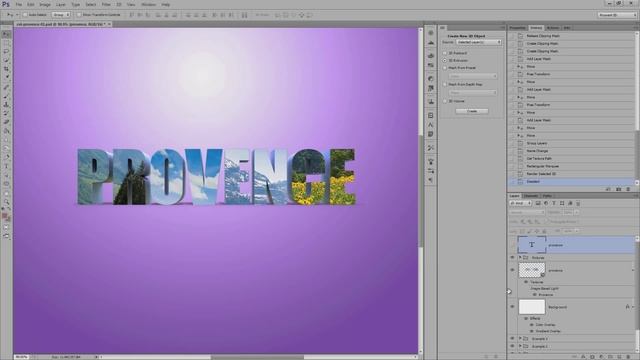Open the File menu
The image size is (640, 360).
(18, 4)
